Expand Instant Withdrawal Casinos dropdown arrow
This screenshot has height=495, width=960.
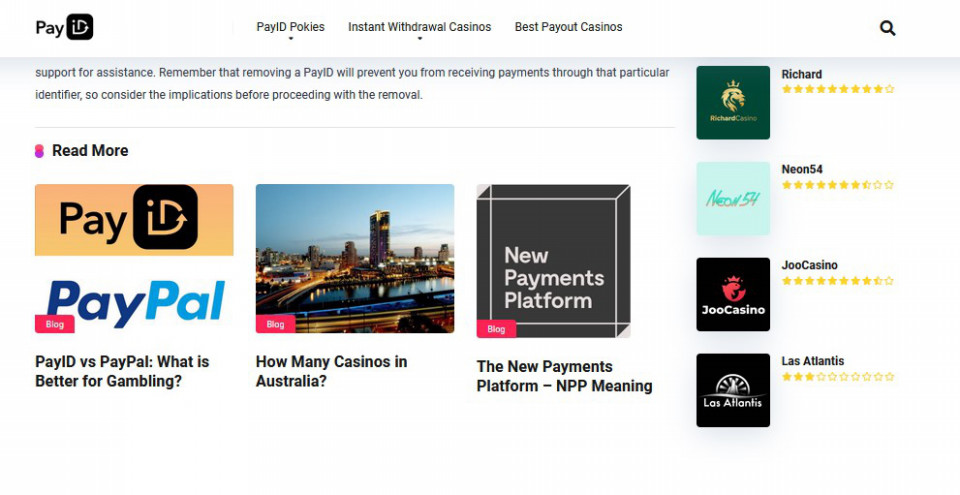pyautogui.click(x=419, y=39)
